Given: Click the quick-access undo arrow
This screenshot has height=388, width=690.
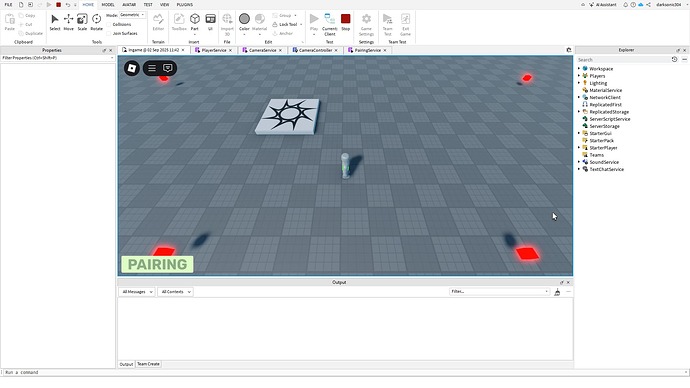Looking at the screenshot, I should [x=67, y=4].
